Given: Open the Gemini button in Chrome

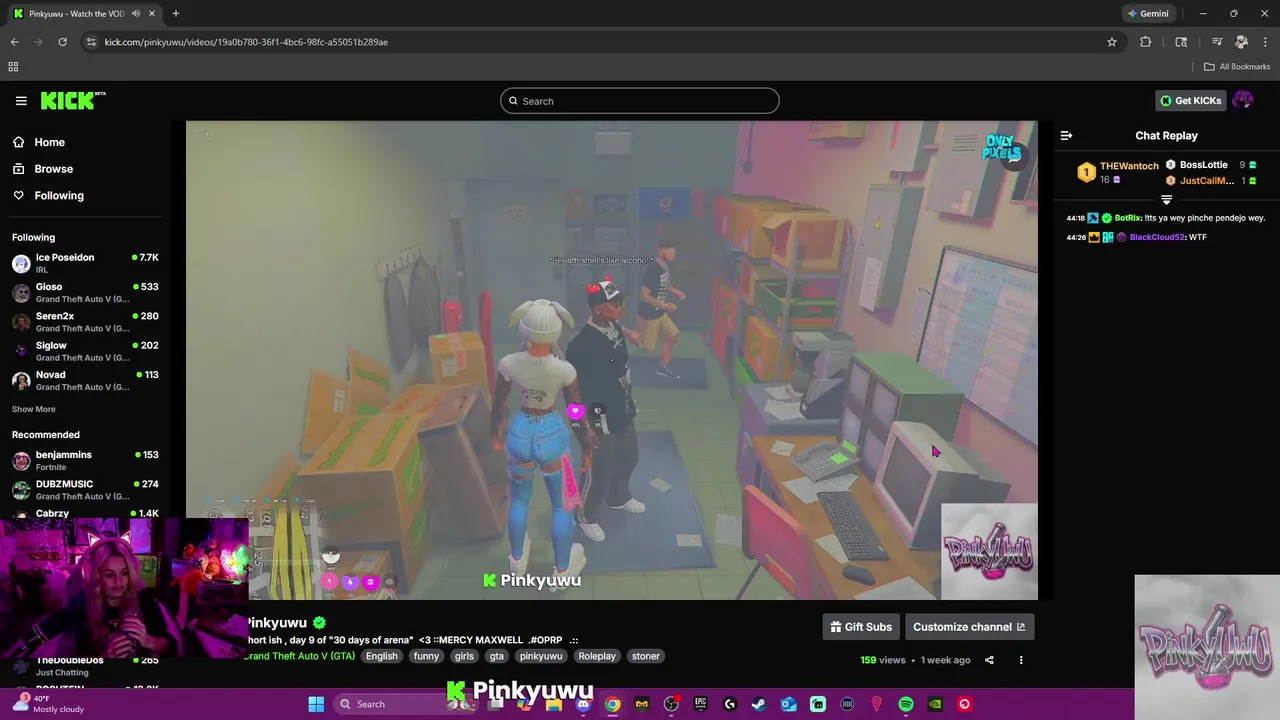Looking at the screenshot, I should tap(1147, 14).
